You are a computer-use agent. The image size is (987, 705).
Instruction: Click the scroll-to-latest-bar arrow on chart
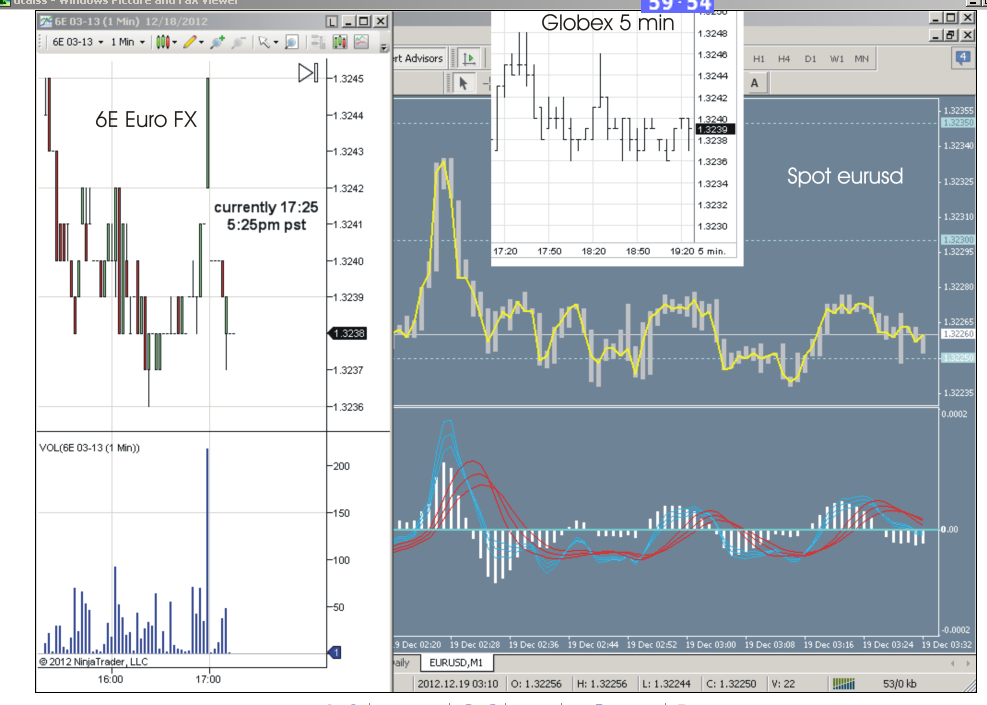[x=308, y=73]
